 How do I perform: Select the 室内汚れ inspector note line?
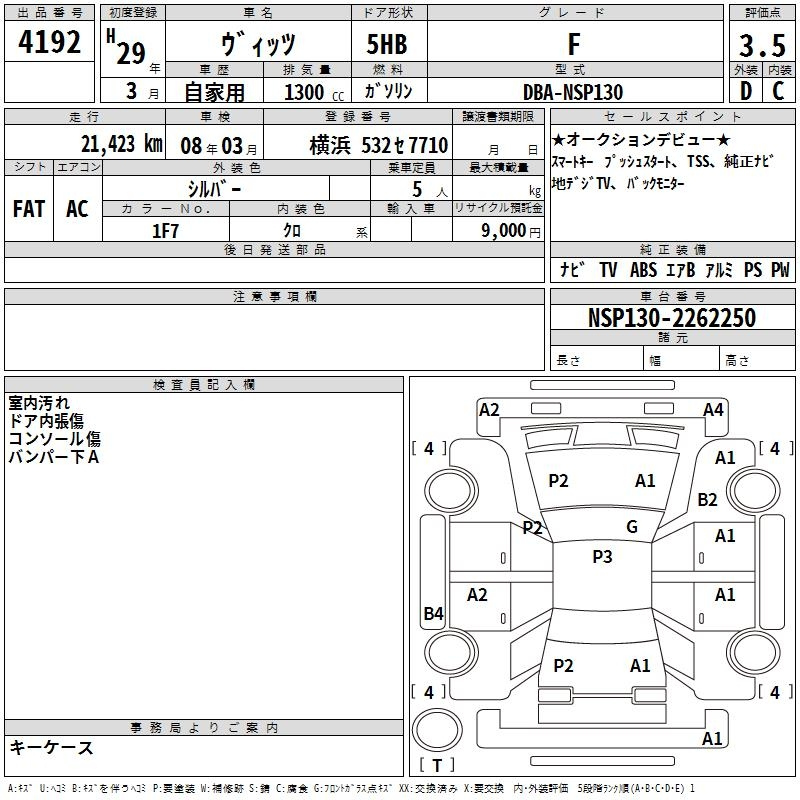coord(39,403)
